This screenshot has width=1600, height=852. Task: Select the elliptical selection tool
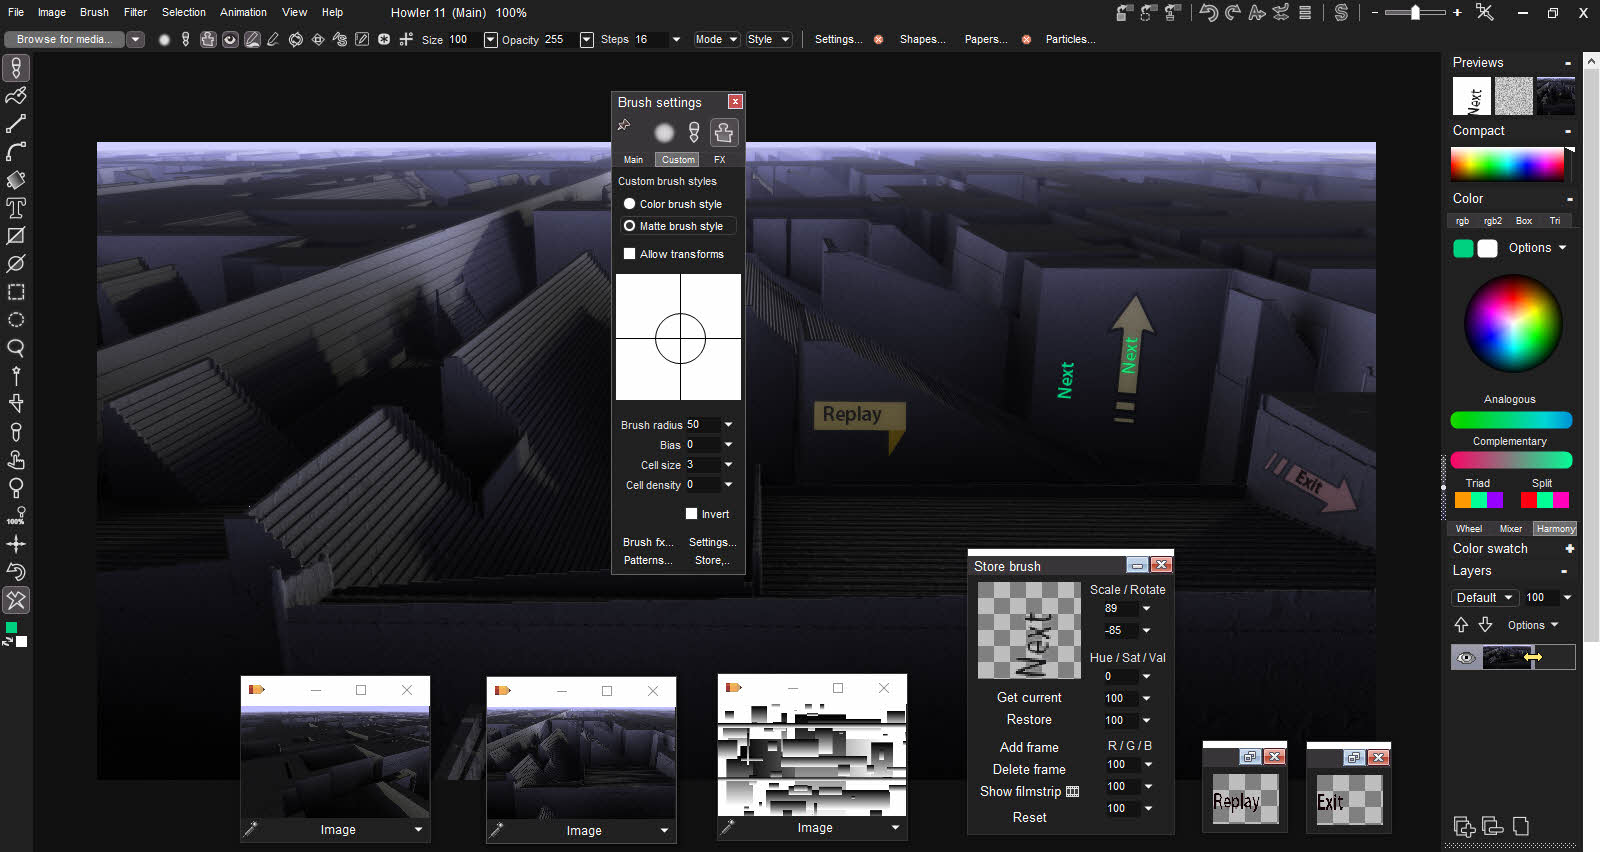[16, 320]
